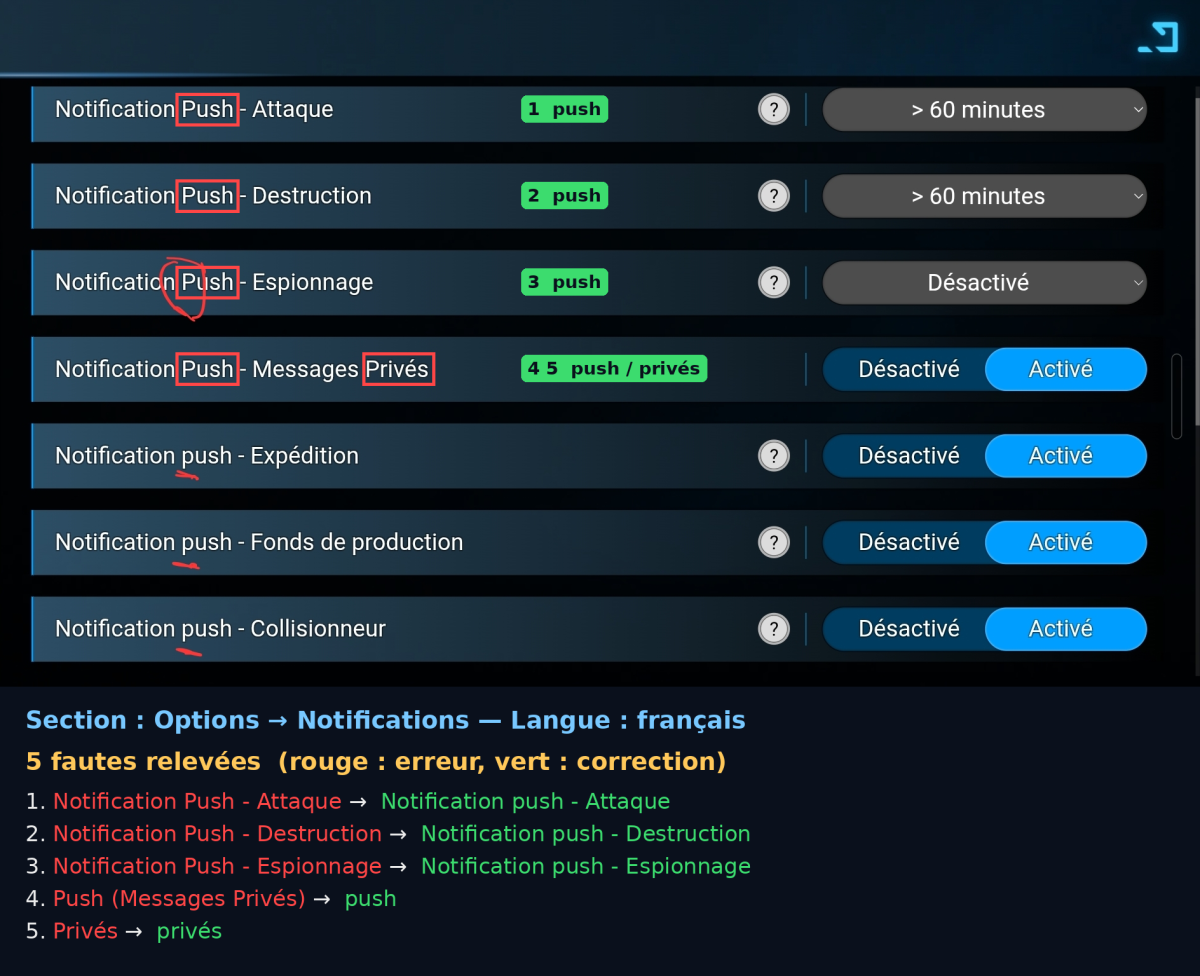The image size is (1200, 976).
Task: Click the 'Notification Push - Espionnage' row label
Action: (x=214, y=283)
